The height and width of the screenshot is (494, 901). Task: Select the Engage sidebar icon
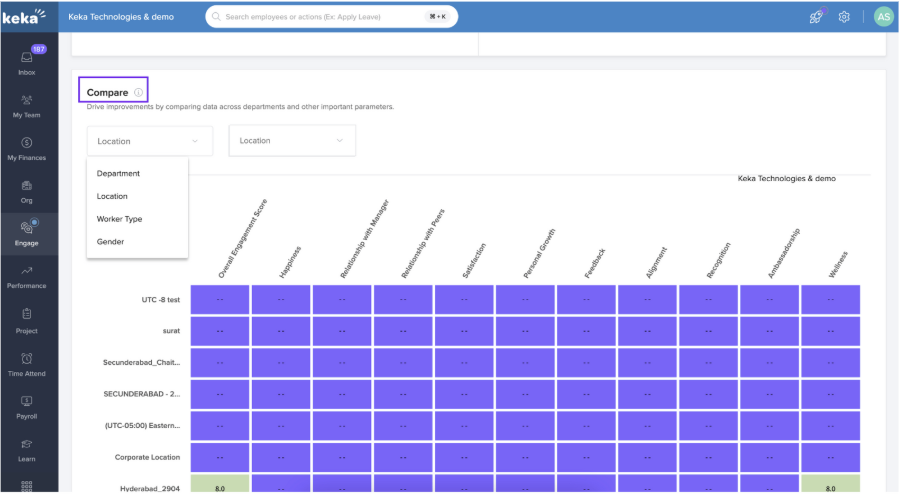click(x=27, y=233)
